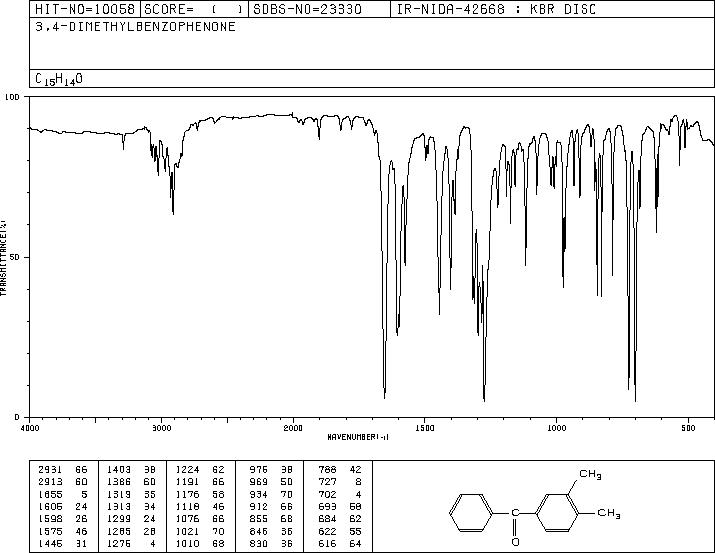Click the 622 peak entry in the table
Screen dimensions: 715x553
click(340, 531)
